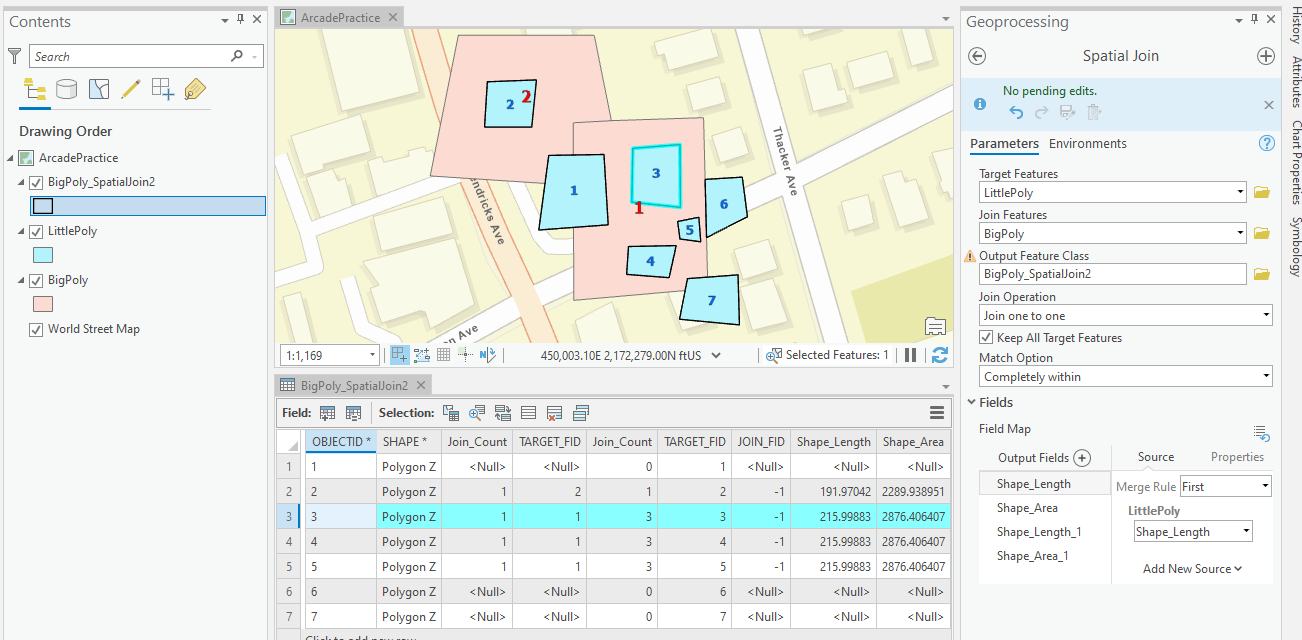Switch Contents to List By Data Source
This screenshot has height=640, width=1302.
pos(66,89)
